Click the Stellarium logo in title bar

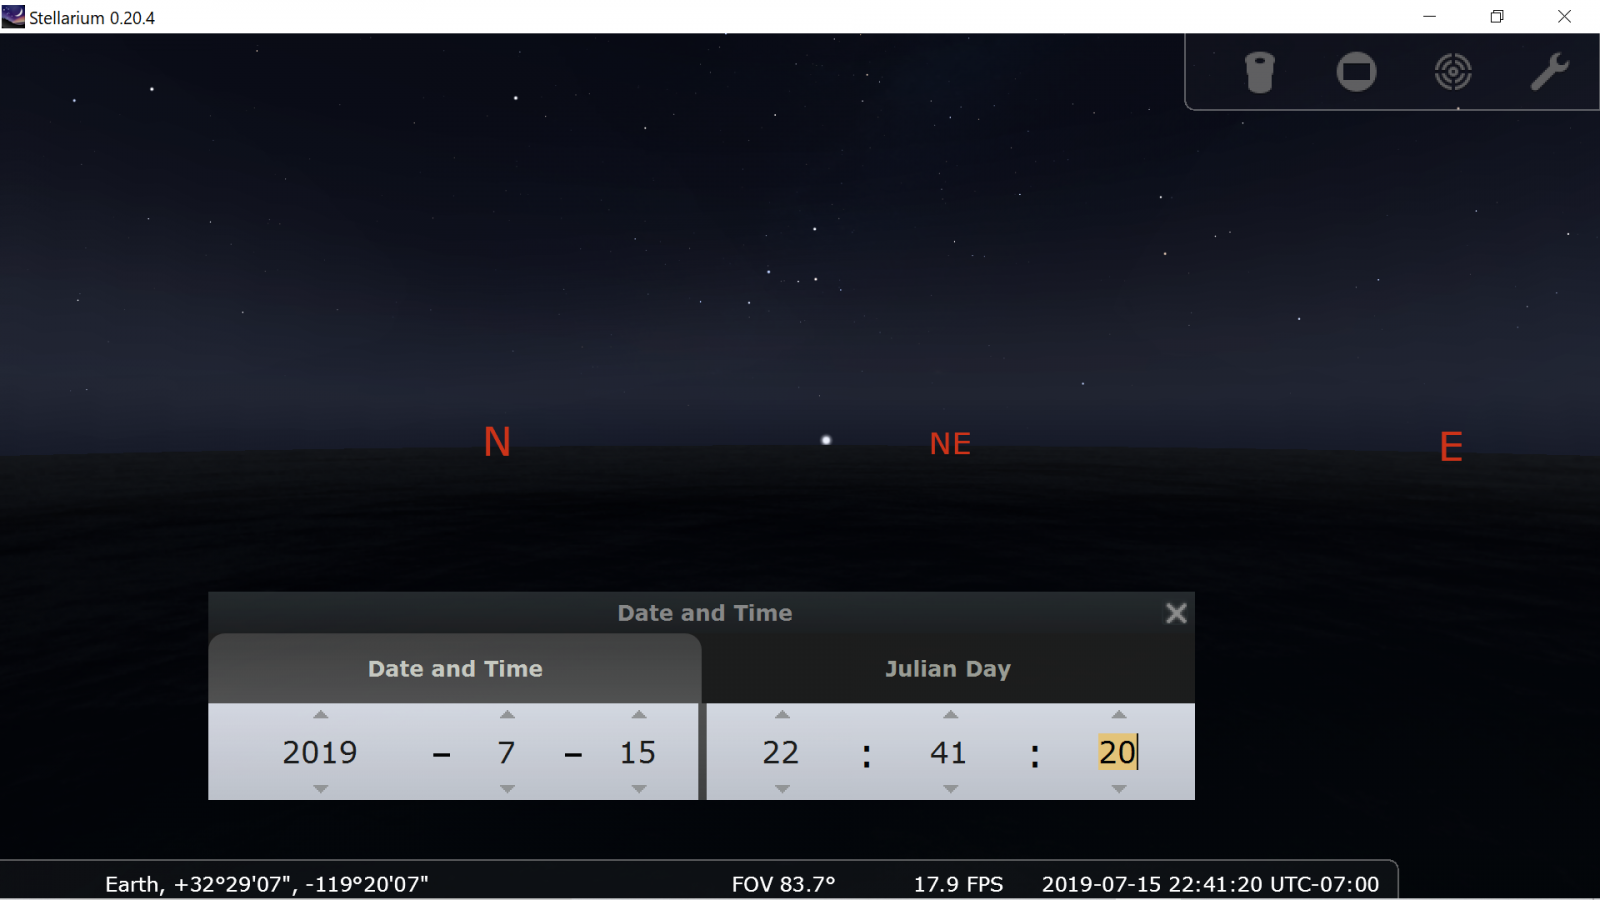point(13,17)
